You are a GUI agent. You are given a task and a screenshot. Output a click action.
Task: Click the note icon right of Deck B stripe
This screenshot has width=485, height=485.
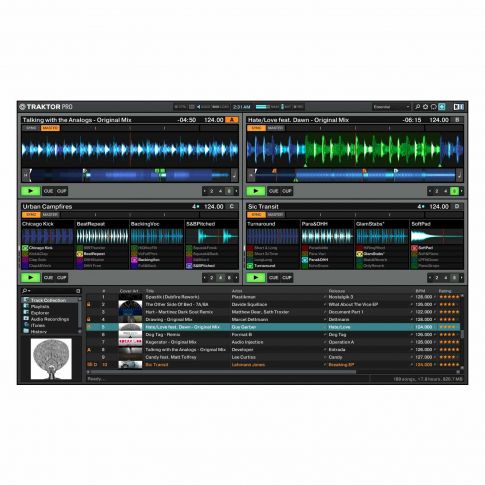(459, 175)
